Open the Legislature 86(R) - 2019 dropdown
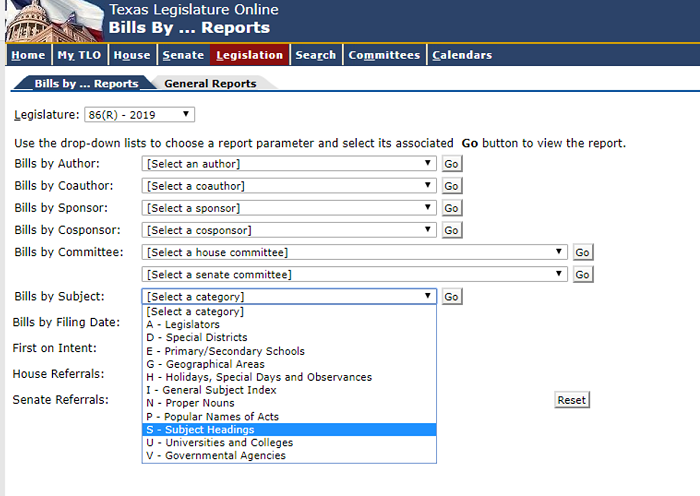 [x=139, y=115]
